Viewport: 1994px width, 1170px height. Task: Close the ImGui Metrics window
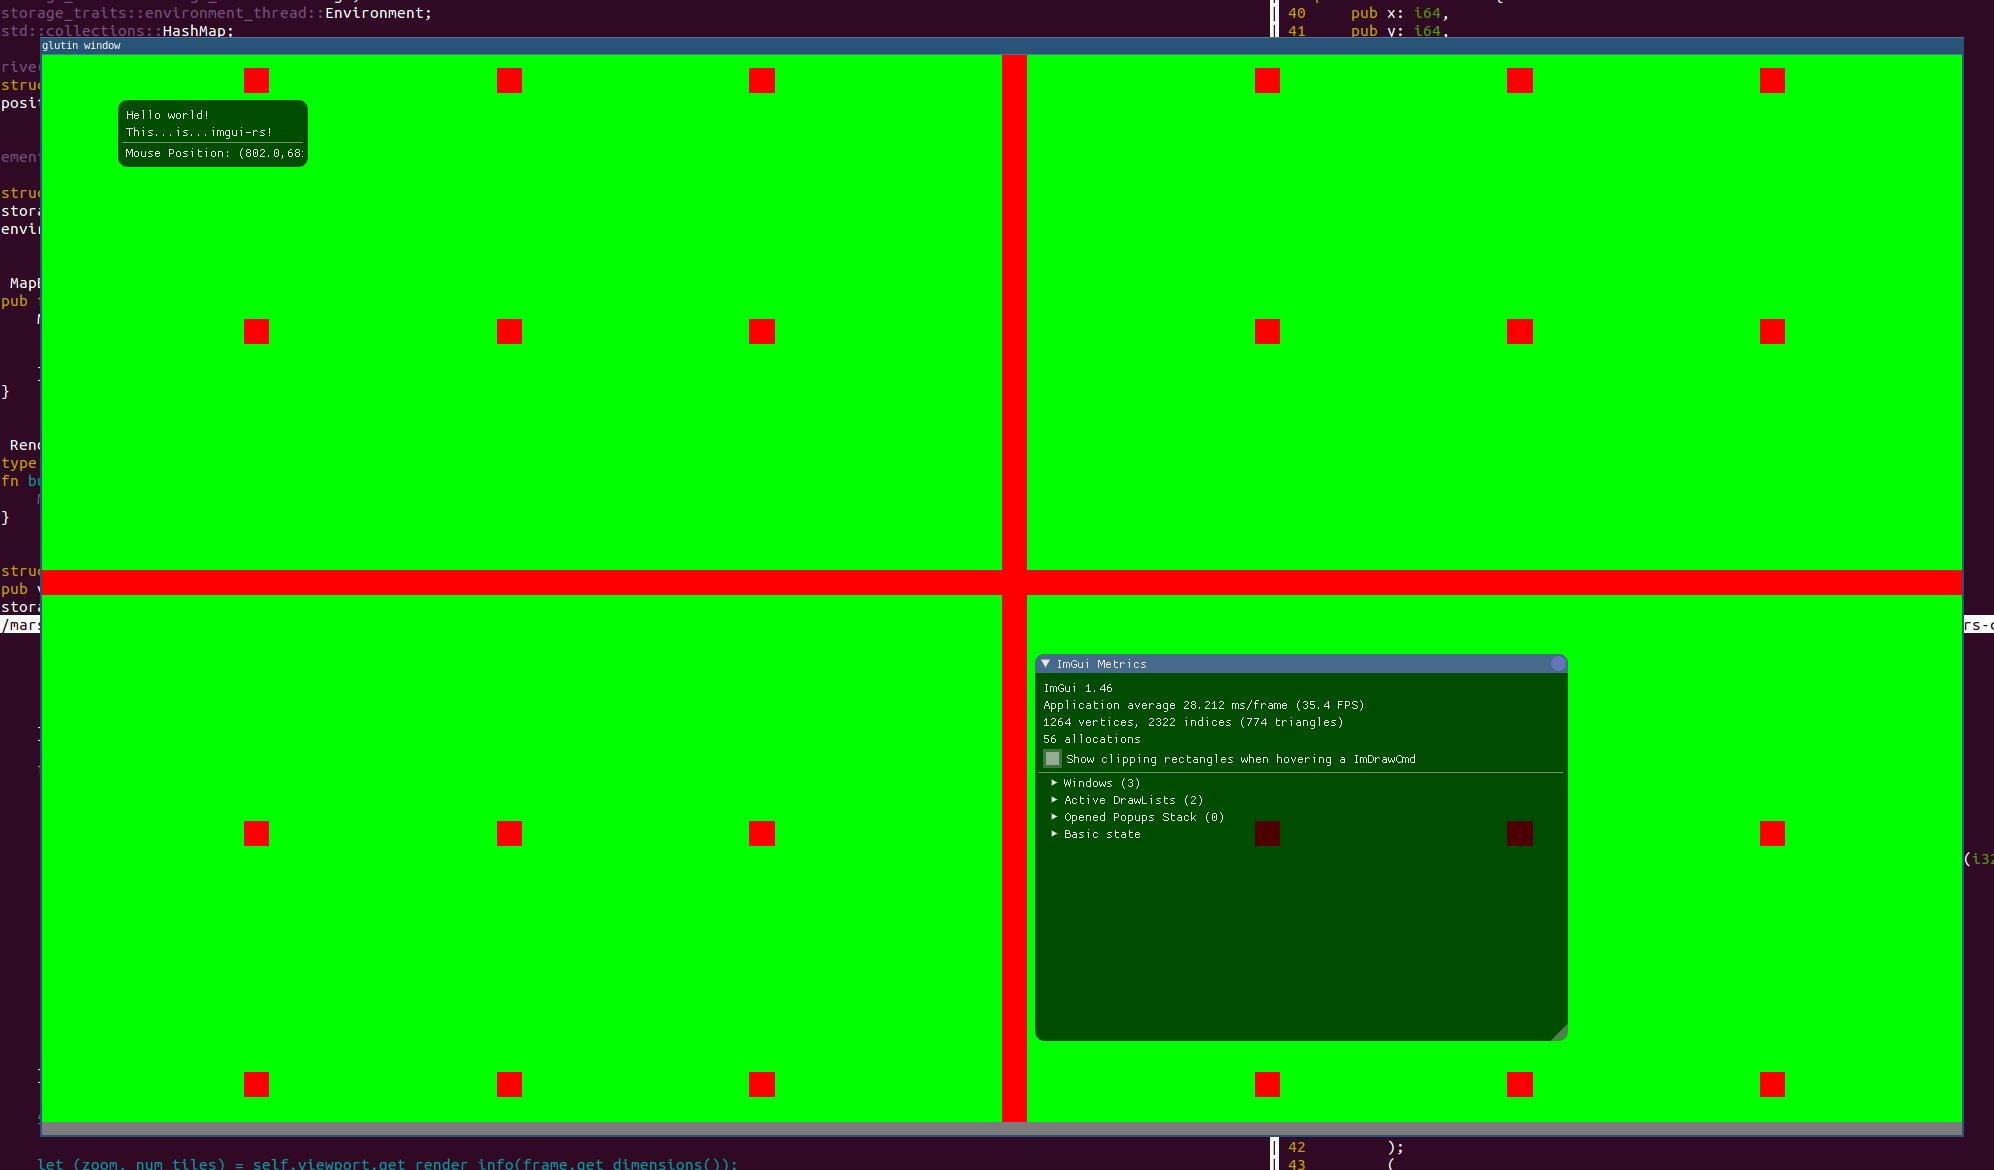pyautogui.click(x=1557, y=664)
